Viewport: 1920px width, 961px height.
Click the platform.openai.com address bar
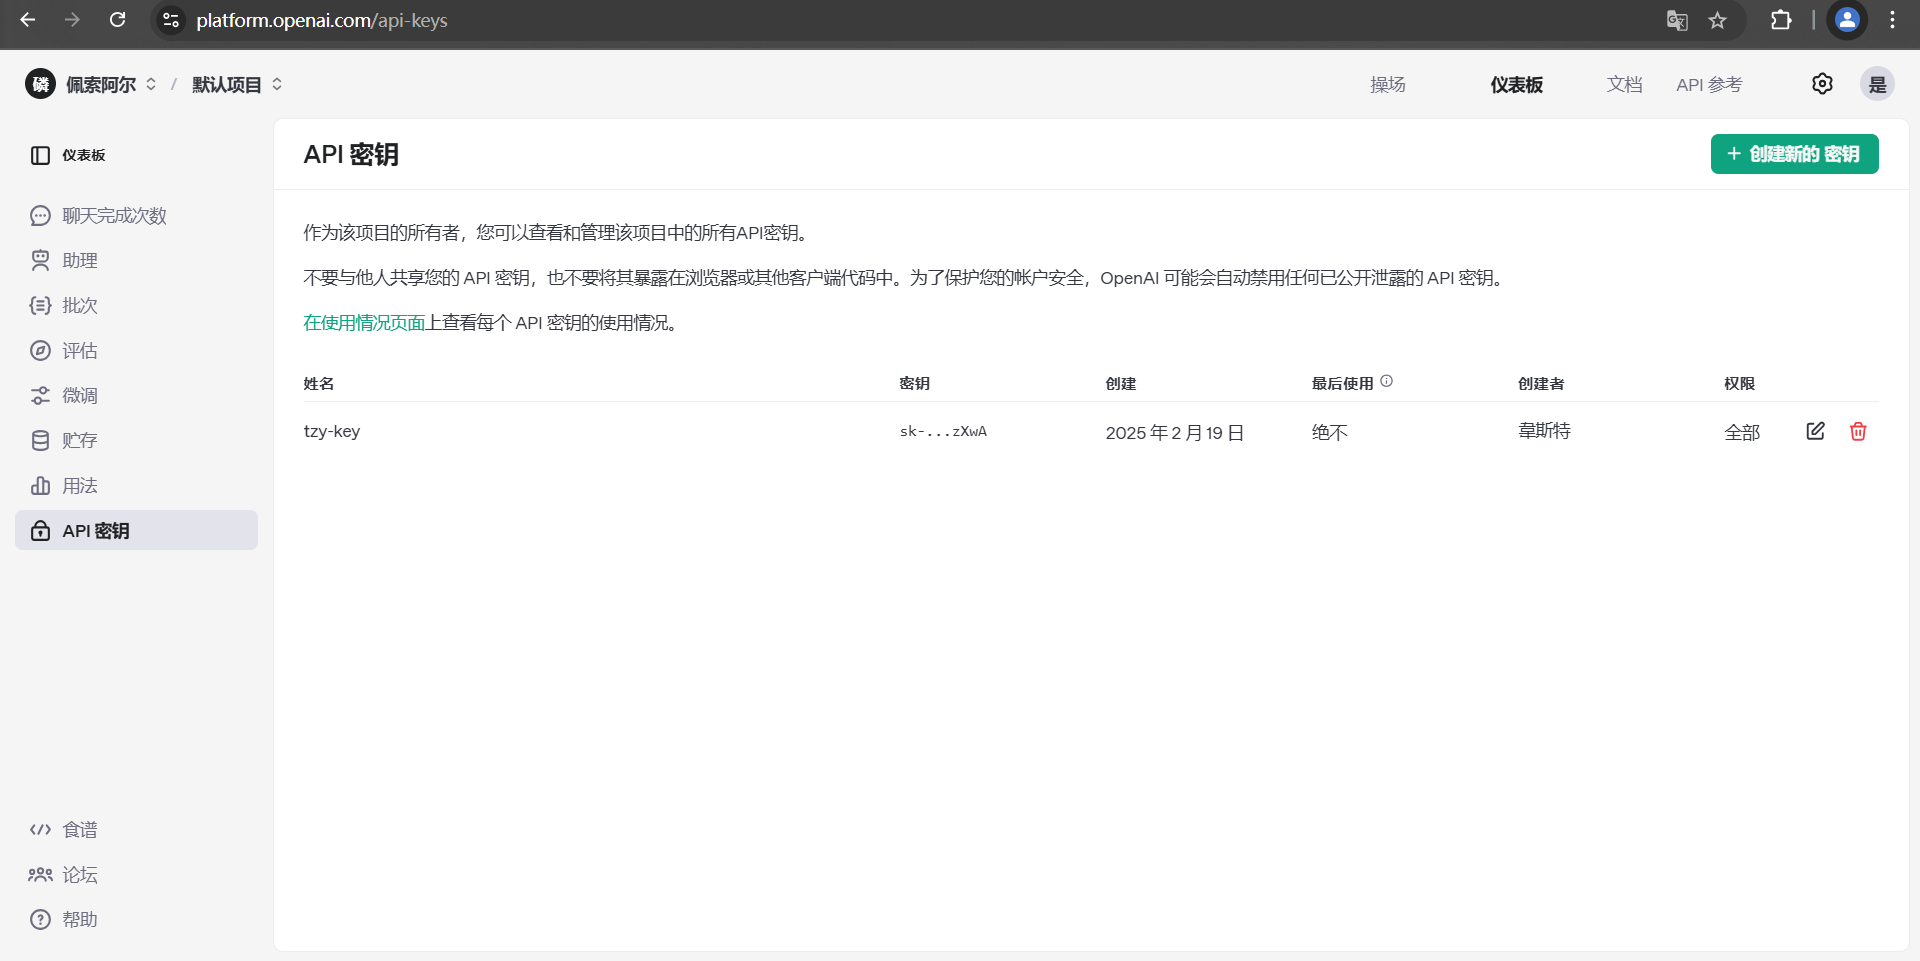pyautogui.click(x=900, y=20)
